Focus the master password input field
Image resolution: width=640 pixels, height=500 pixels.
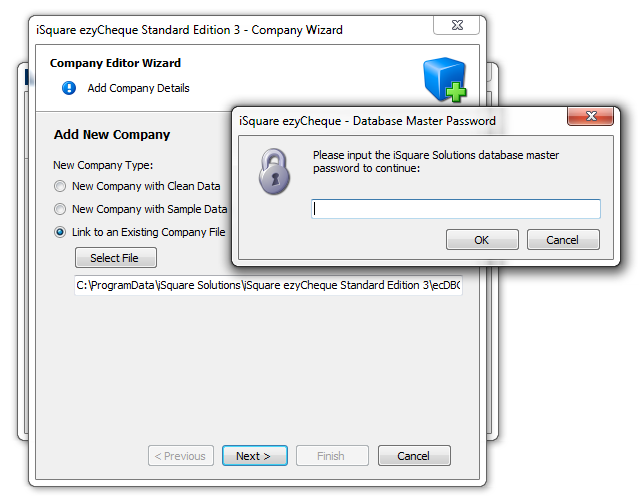pyautogui.click(x=456, y=209)
